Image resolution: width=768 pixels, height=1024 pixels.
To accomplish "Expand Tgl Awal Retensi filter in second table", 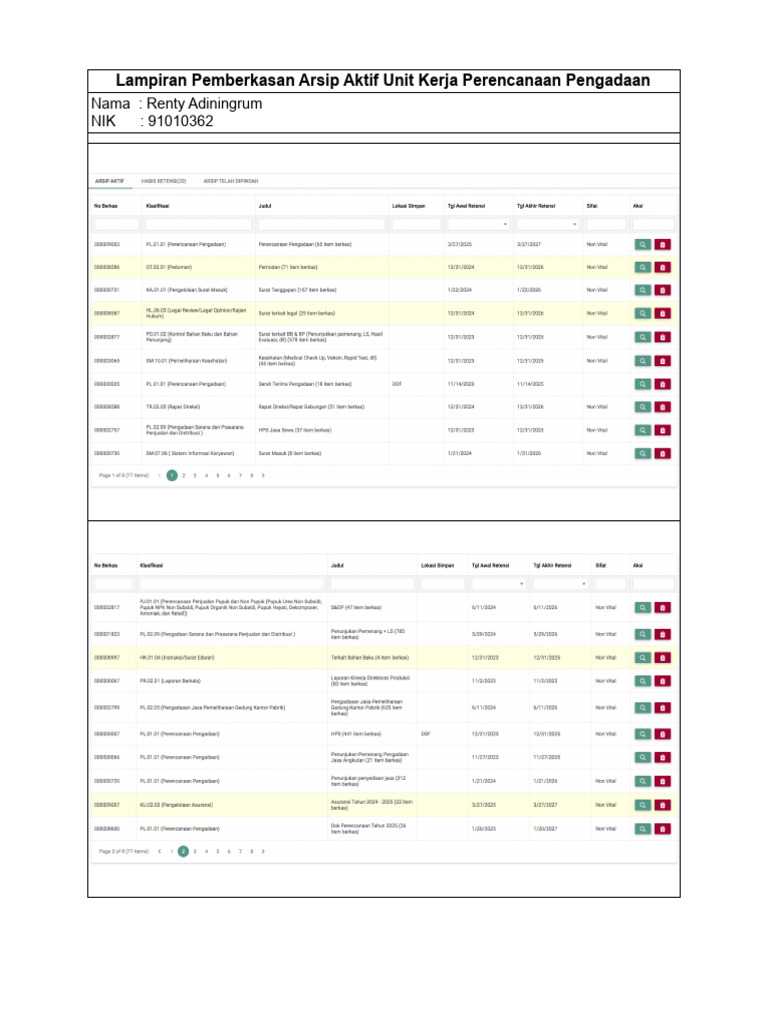I will tap(499, 583).
